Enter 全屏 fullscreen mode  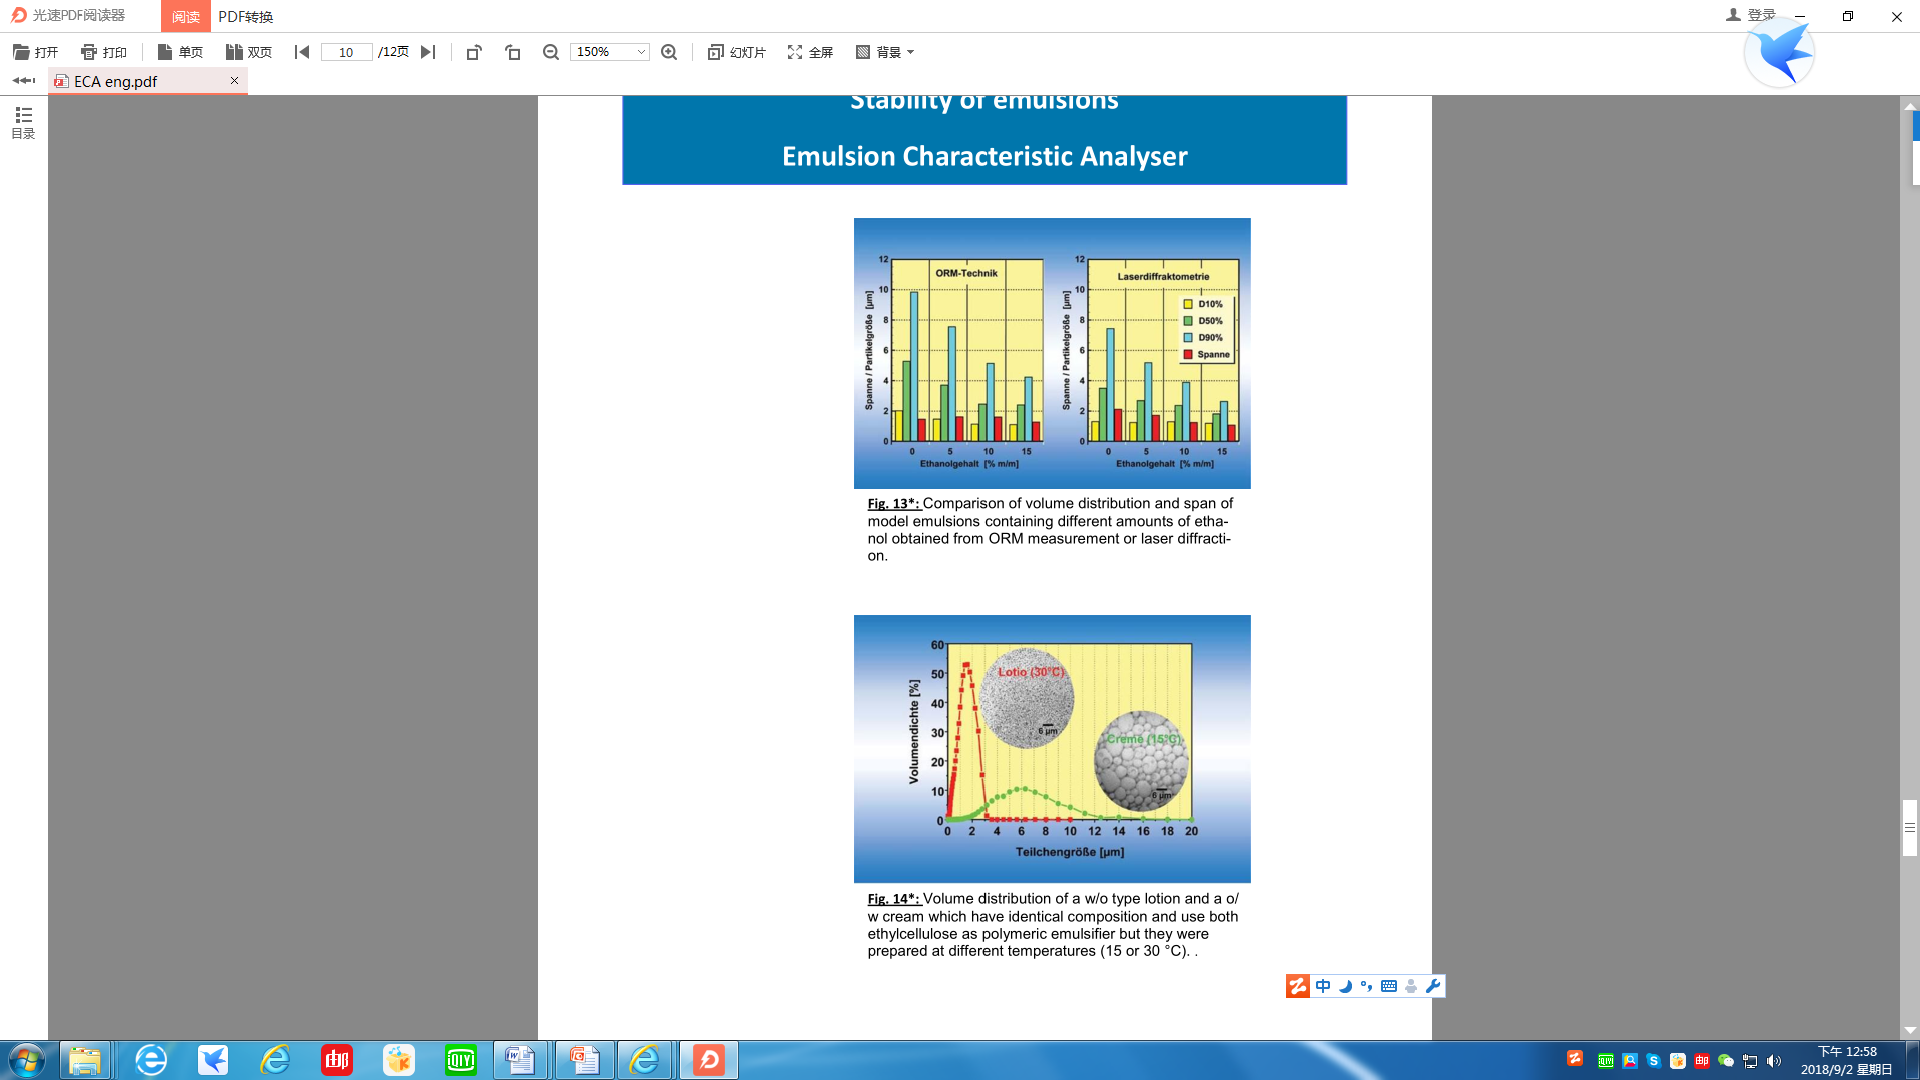811,52
